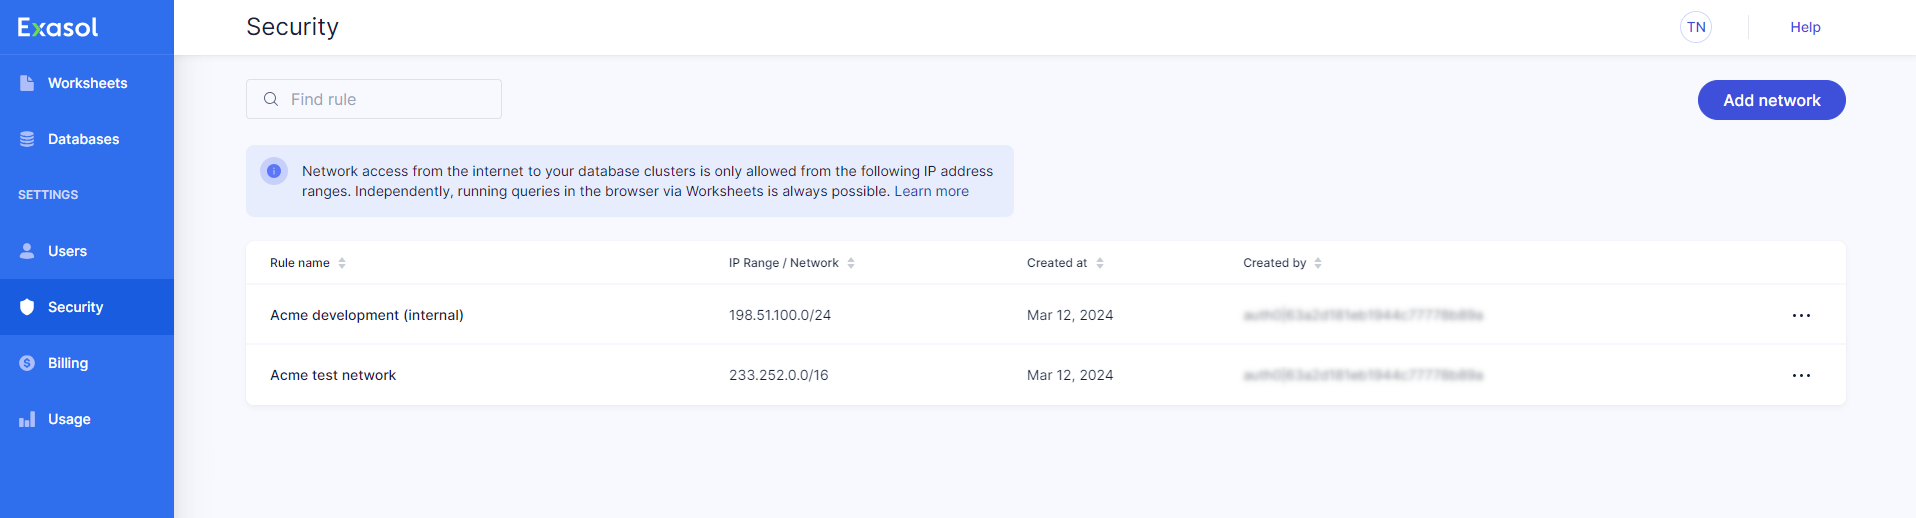Click the Security shield icon
The image size is (1916, 518).
click(x=27, y=307)
